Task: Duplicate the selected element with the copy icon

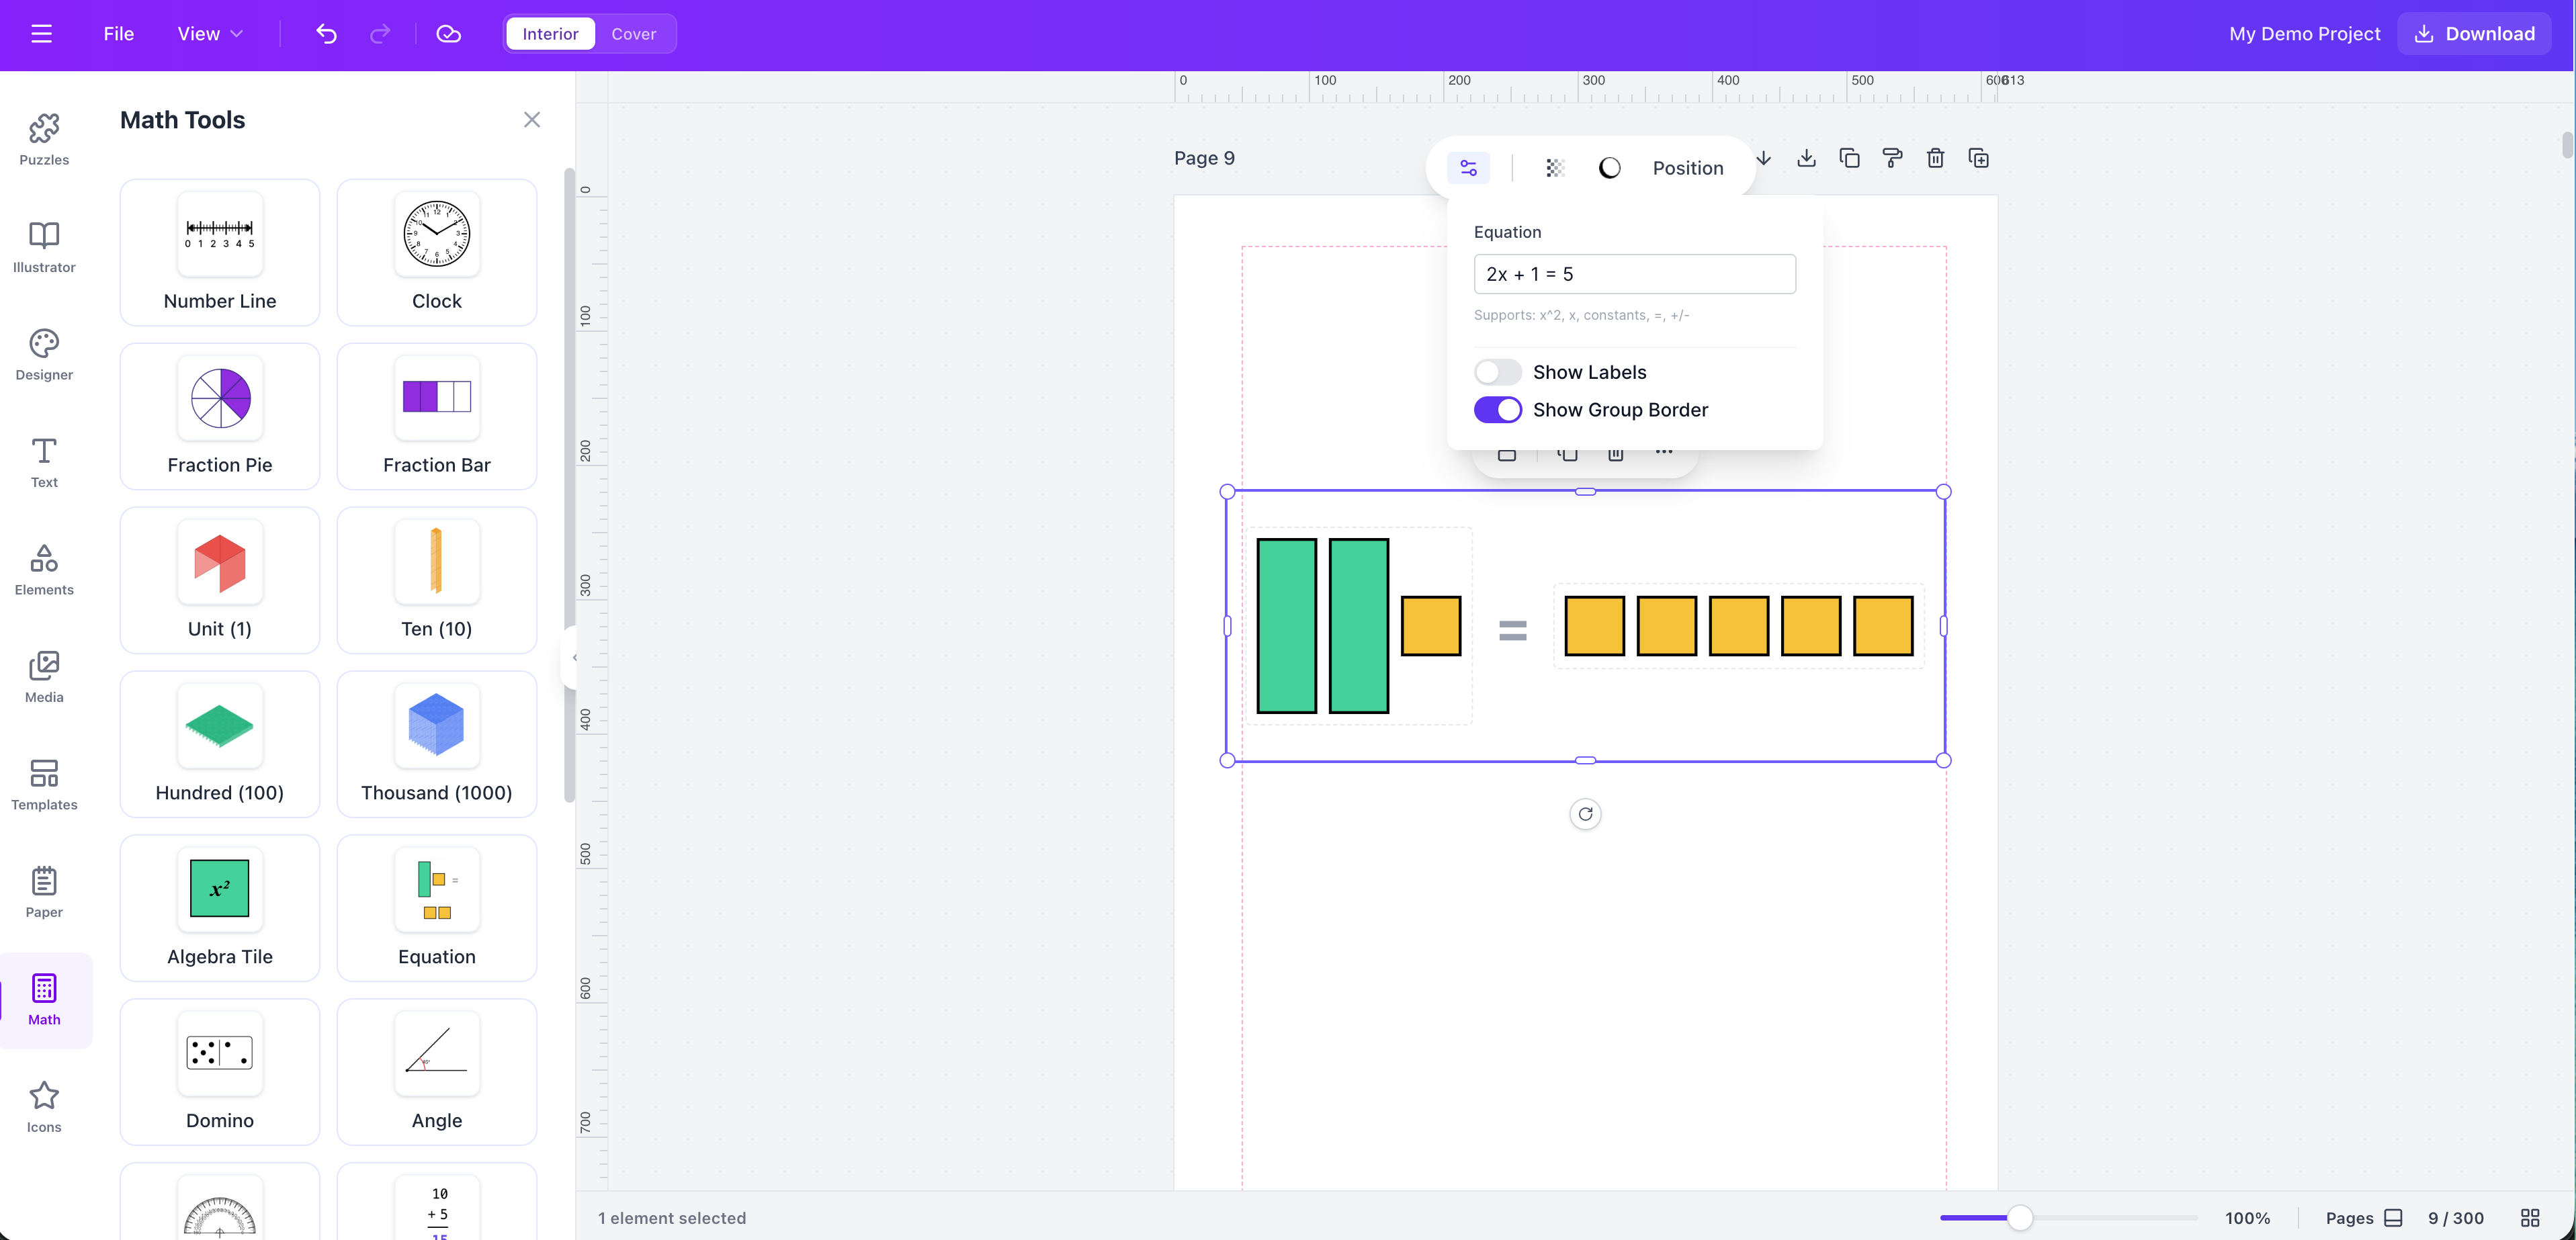Action: (x=1849, y=158)
